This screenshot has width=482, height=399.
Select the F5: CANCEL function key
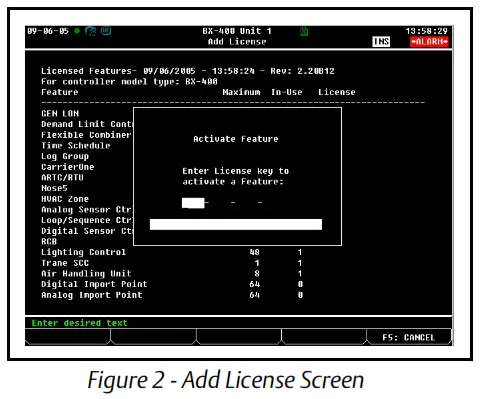[409, 337]
